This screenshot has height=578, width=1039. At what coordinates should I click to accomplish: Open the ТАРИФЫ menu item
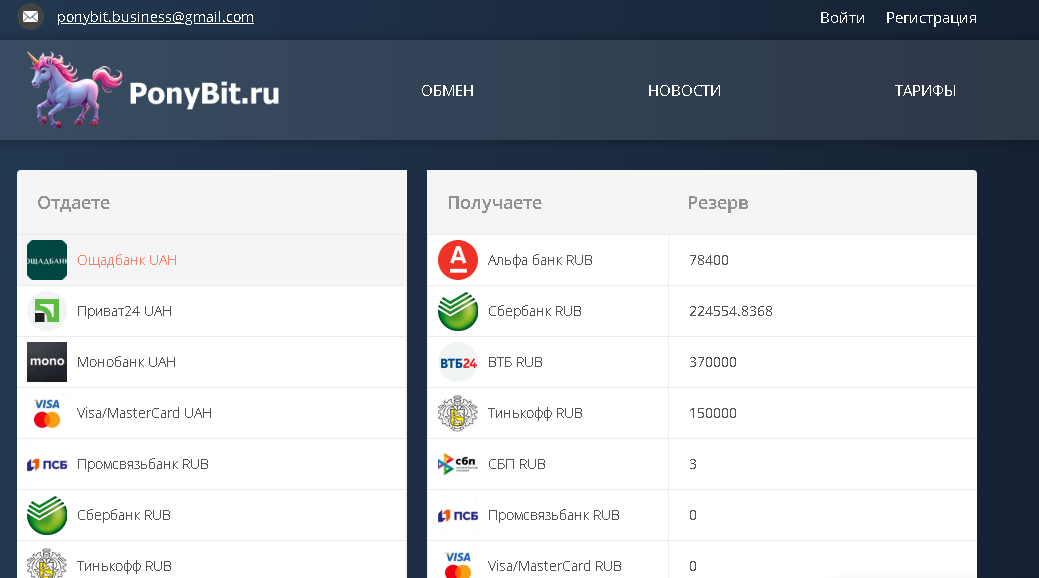pyautogui.click(x=925, y=91)
